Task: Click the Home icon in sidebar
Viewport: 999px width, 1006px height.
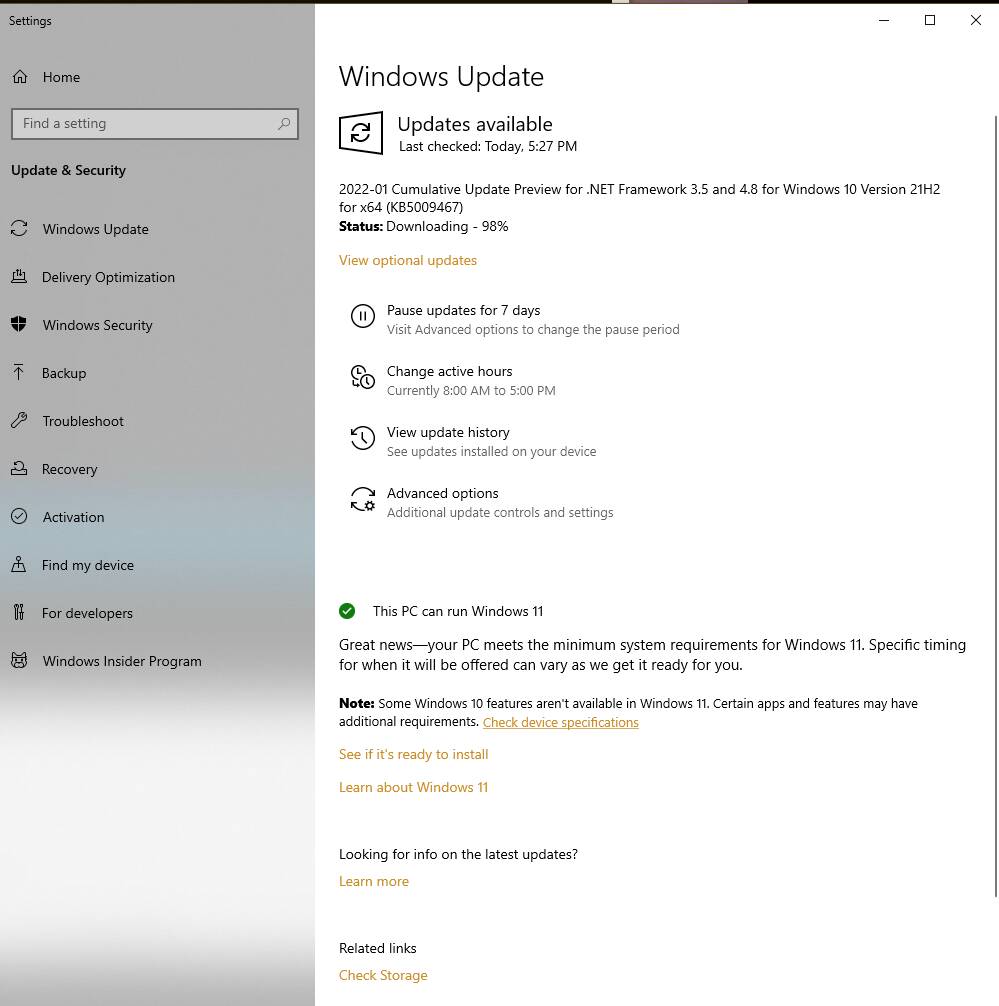Action: (20, 77)
